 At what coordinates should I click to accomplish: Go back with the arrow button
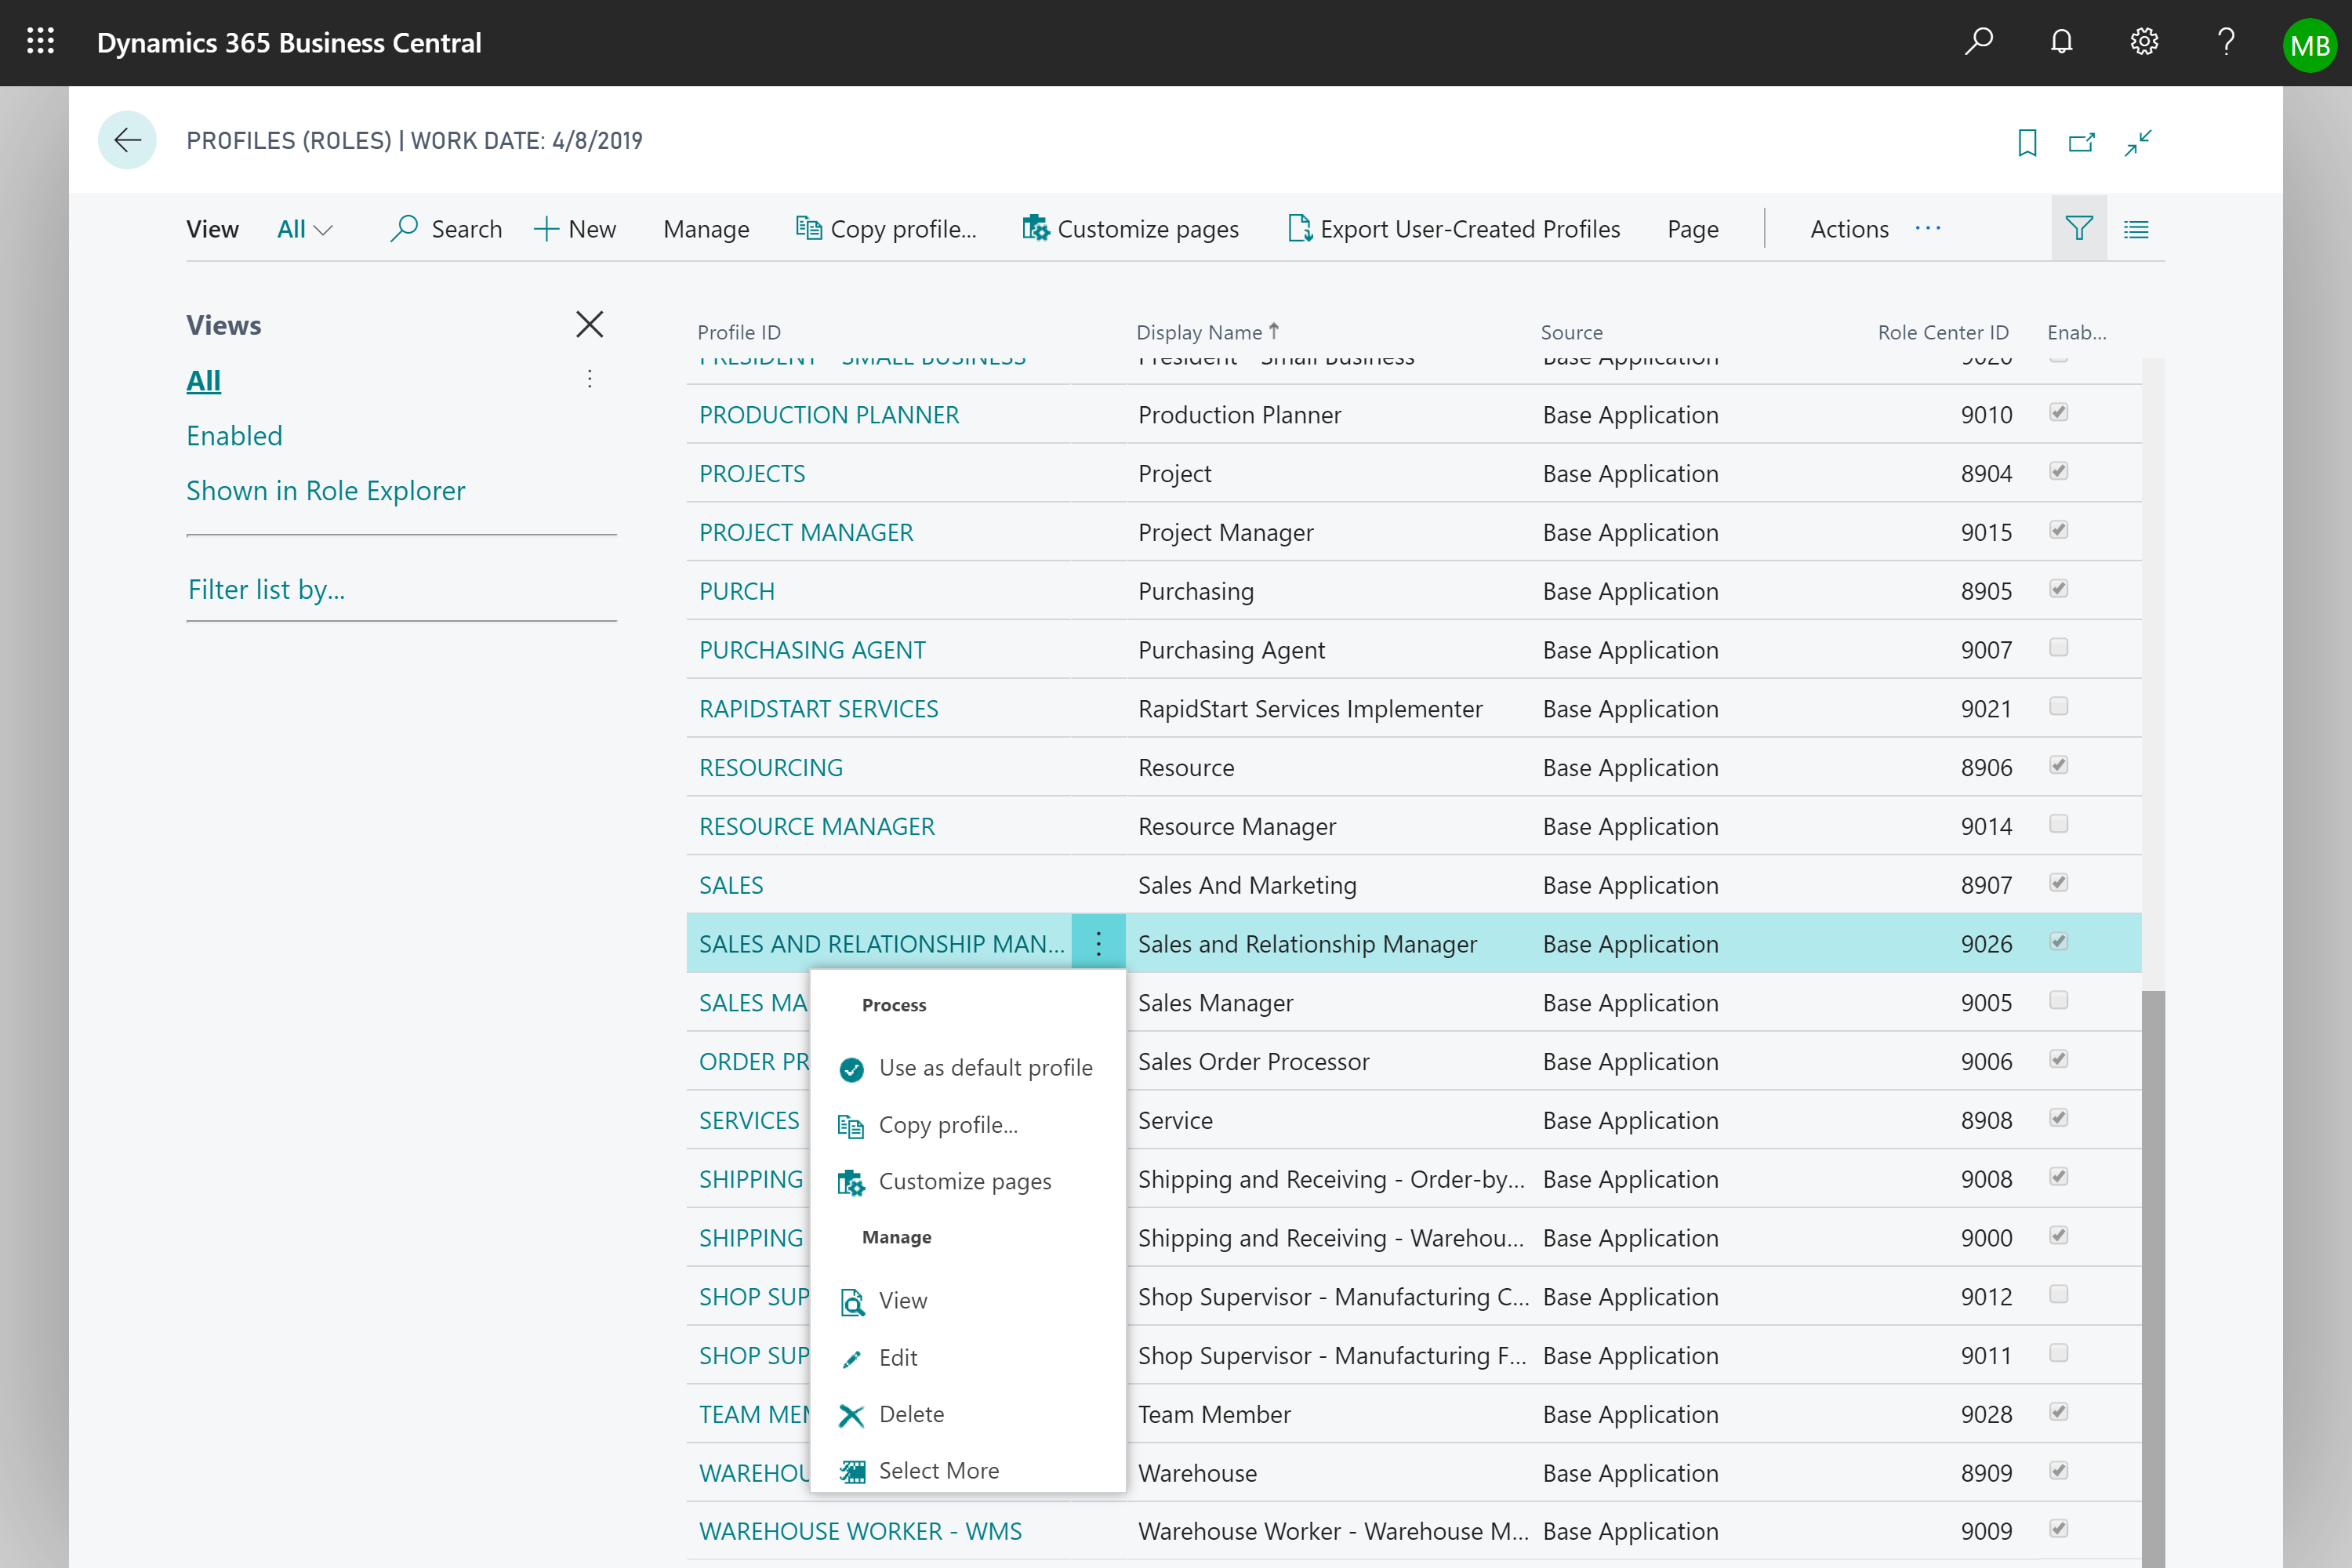(127, 140)
